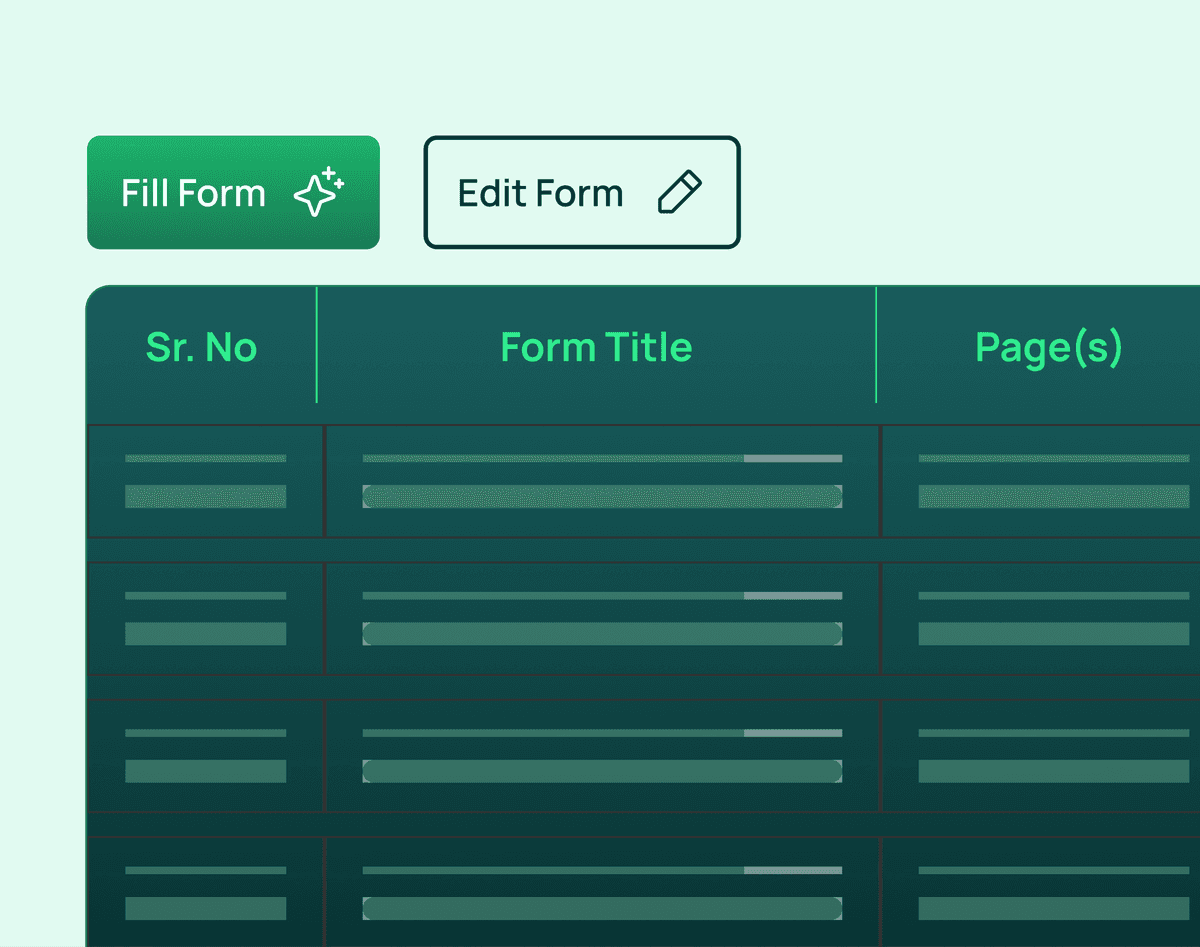The image size is (1200, 947).
Task: Open the third row Form Title cell
Action: 602,755
